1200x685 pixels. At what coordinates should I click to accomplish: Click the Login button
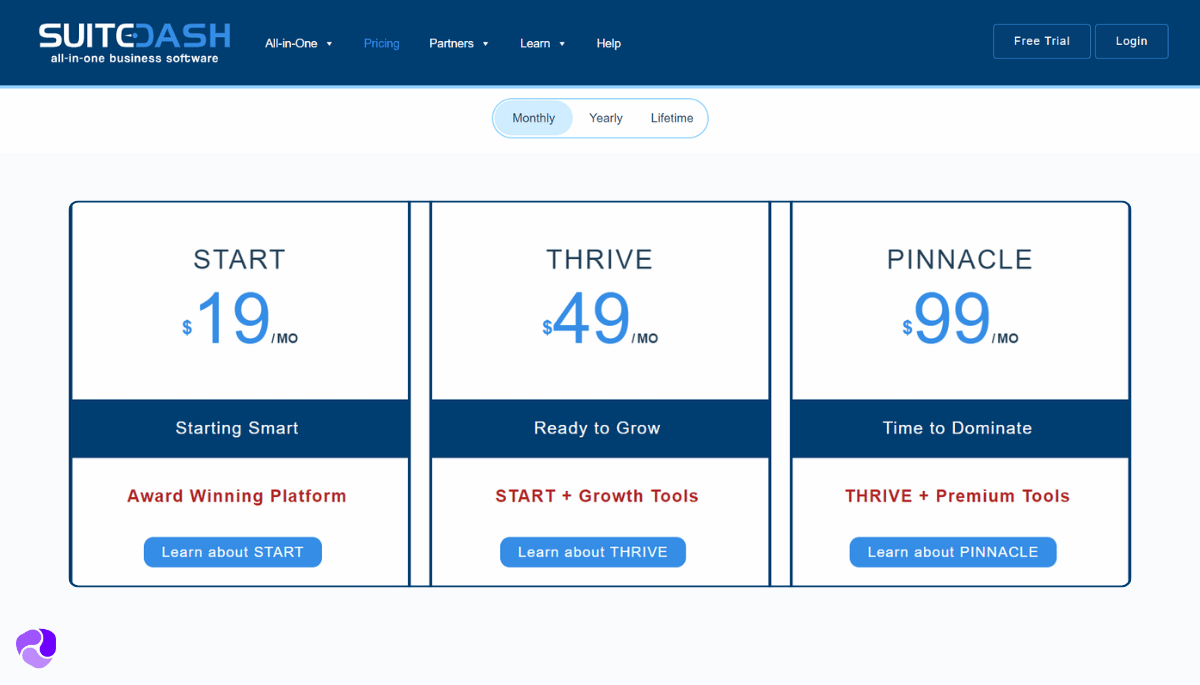(x=1131, y=42)
